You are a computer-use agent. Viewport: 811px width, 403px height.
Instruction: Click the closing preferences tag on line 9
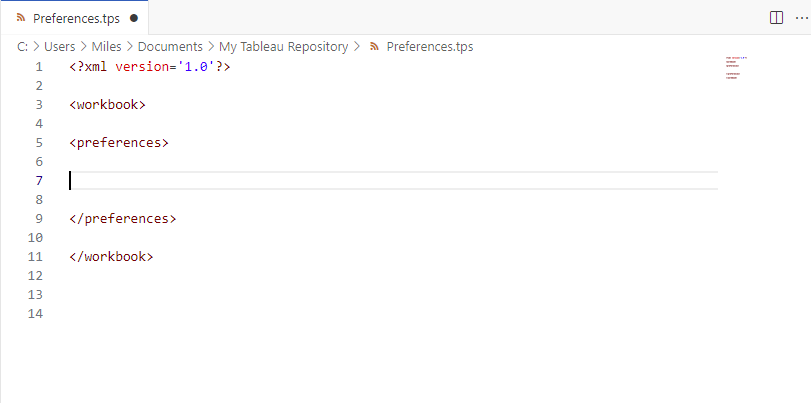(x=123, y=219)
